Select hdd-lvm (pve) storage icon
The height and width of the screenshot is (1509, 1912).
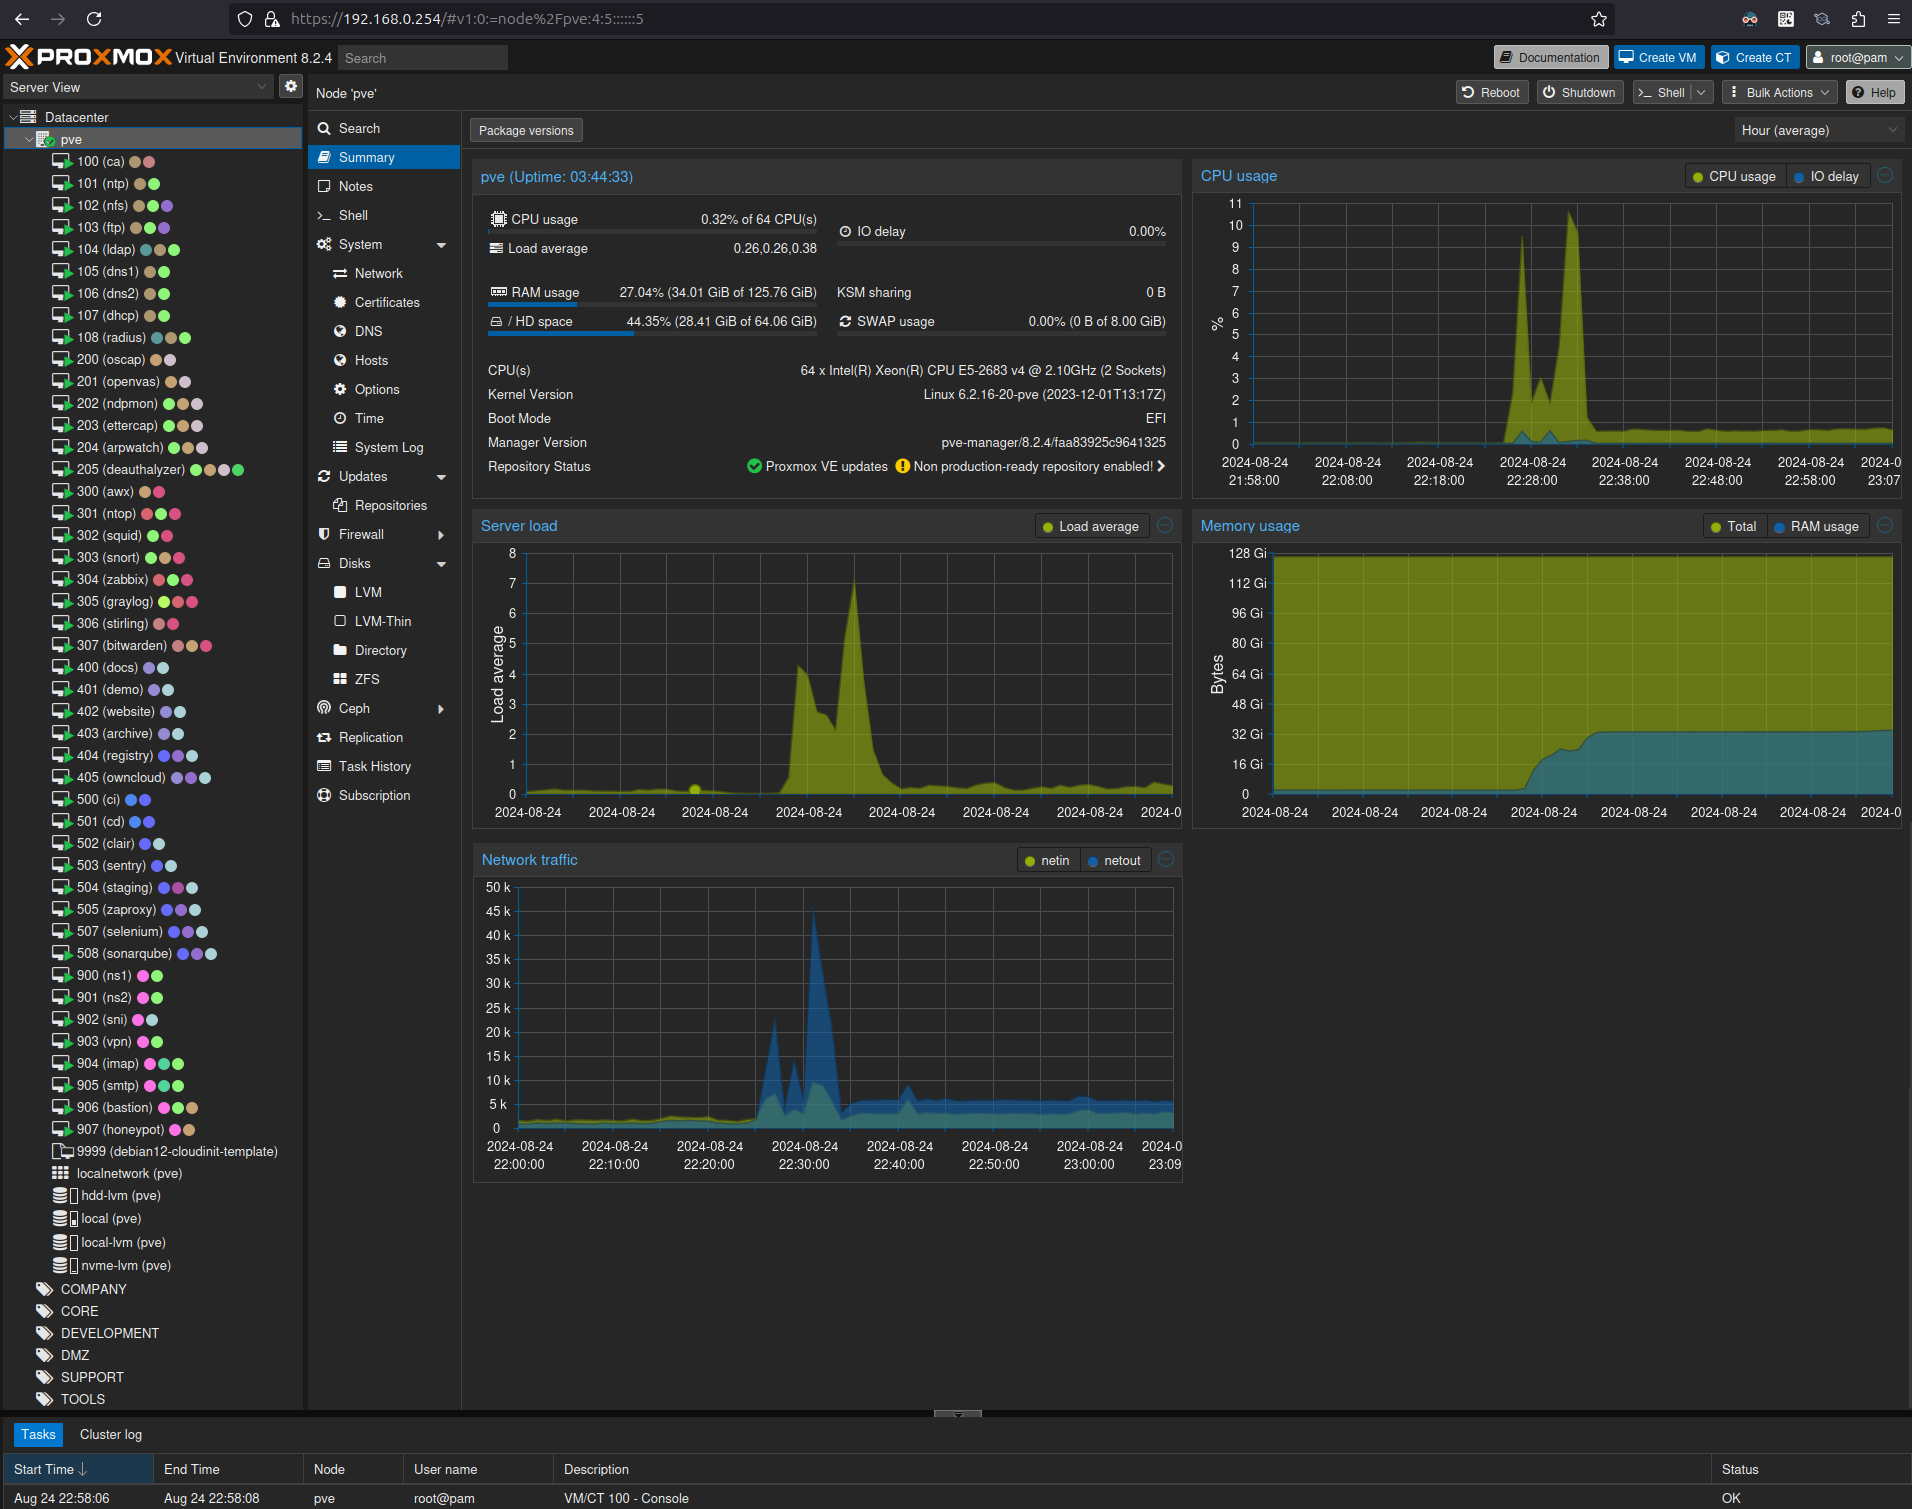click(65, 1195)
